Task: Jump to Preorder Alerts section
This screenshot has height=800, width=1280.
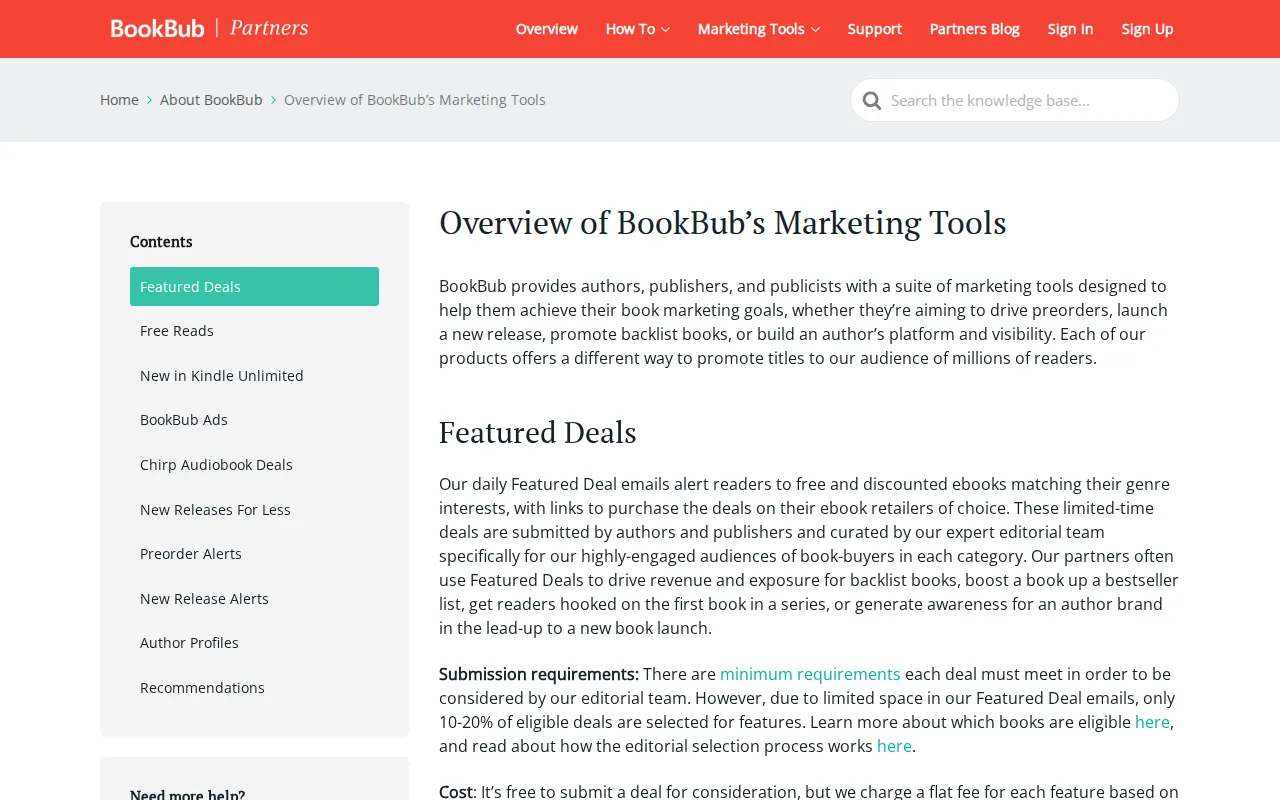Action: (x=254, y=554)
